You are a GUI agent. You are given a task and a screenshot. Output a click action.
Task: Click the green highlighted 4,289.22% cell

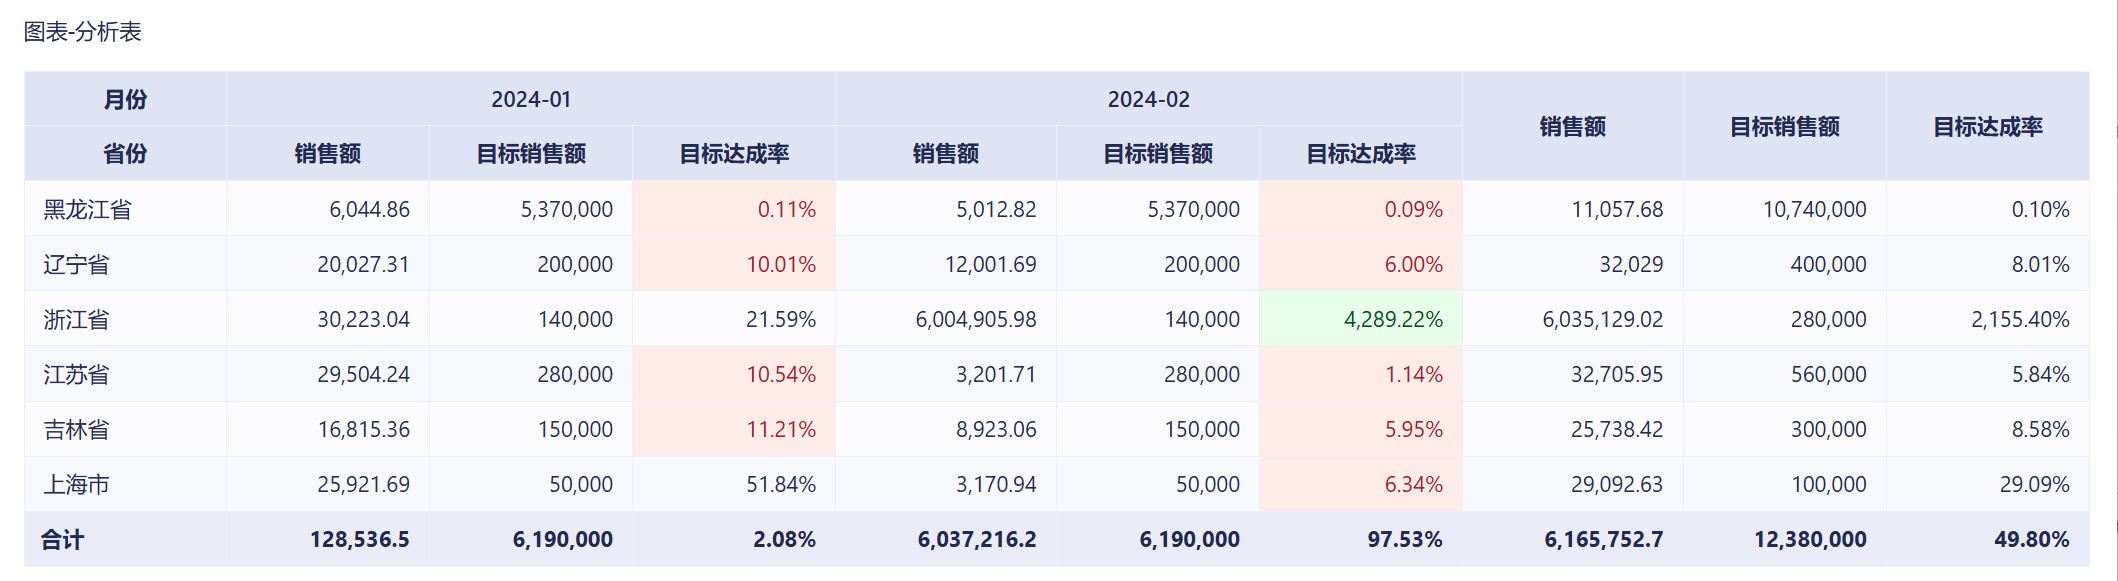(x=1392, y=320)
